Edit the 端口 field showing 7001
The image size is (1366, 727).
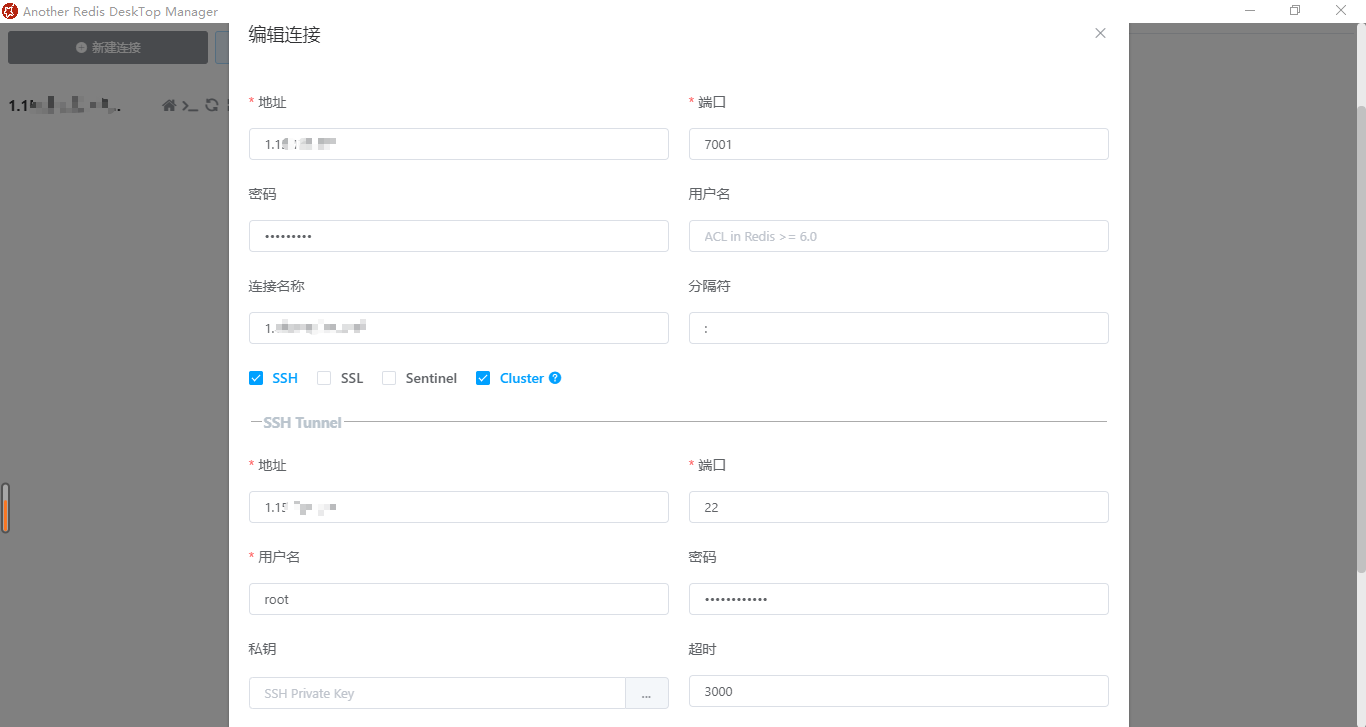click(898, 144)
